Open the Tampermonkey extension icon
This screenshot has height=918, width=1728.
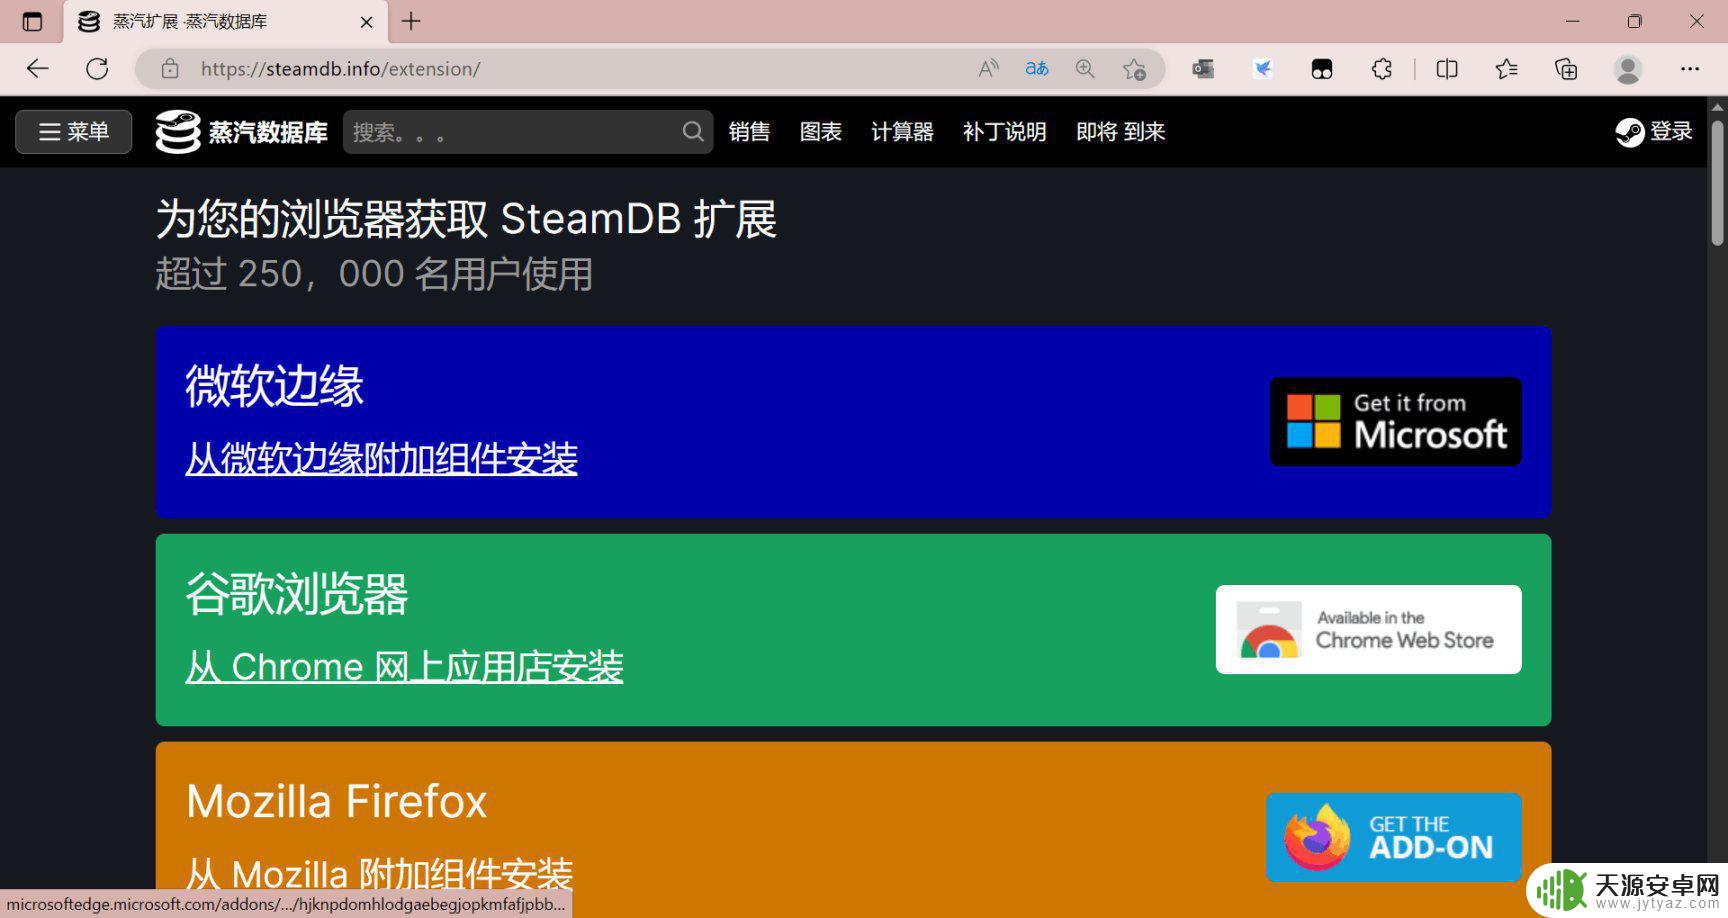1322,69
